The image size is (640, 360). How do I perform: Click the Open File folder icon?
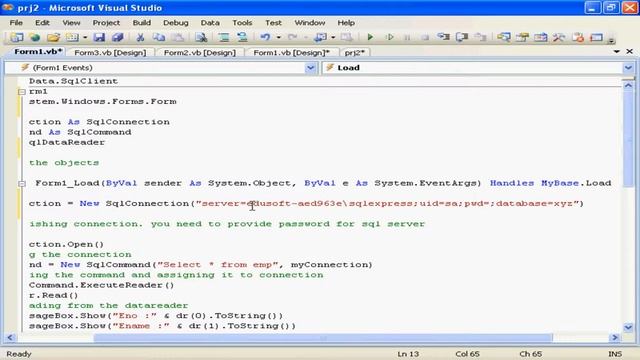pyautogui.click(x=53, y=38)
